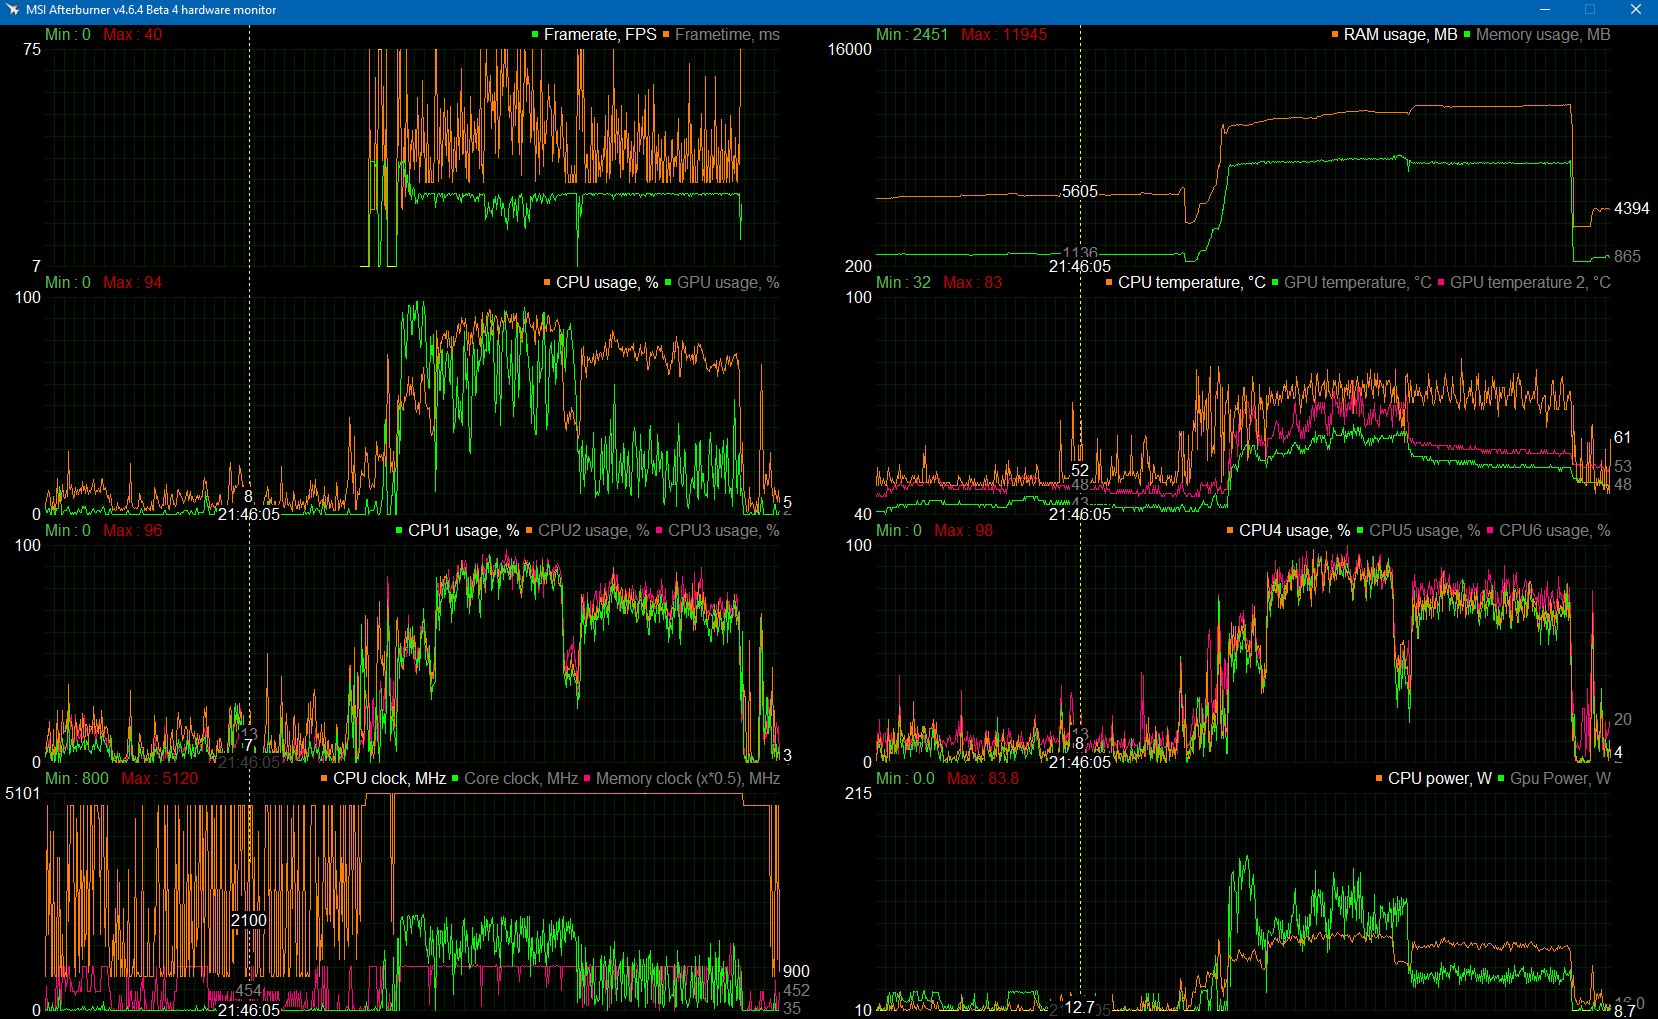1658x1019 pixels.
Task: Select the GPU usage, % legend marker
Action: click(668, 282)
